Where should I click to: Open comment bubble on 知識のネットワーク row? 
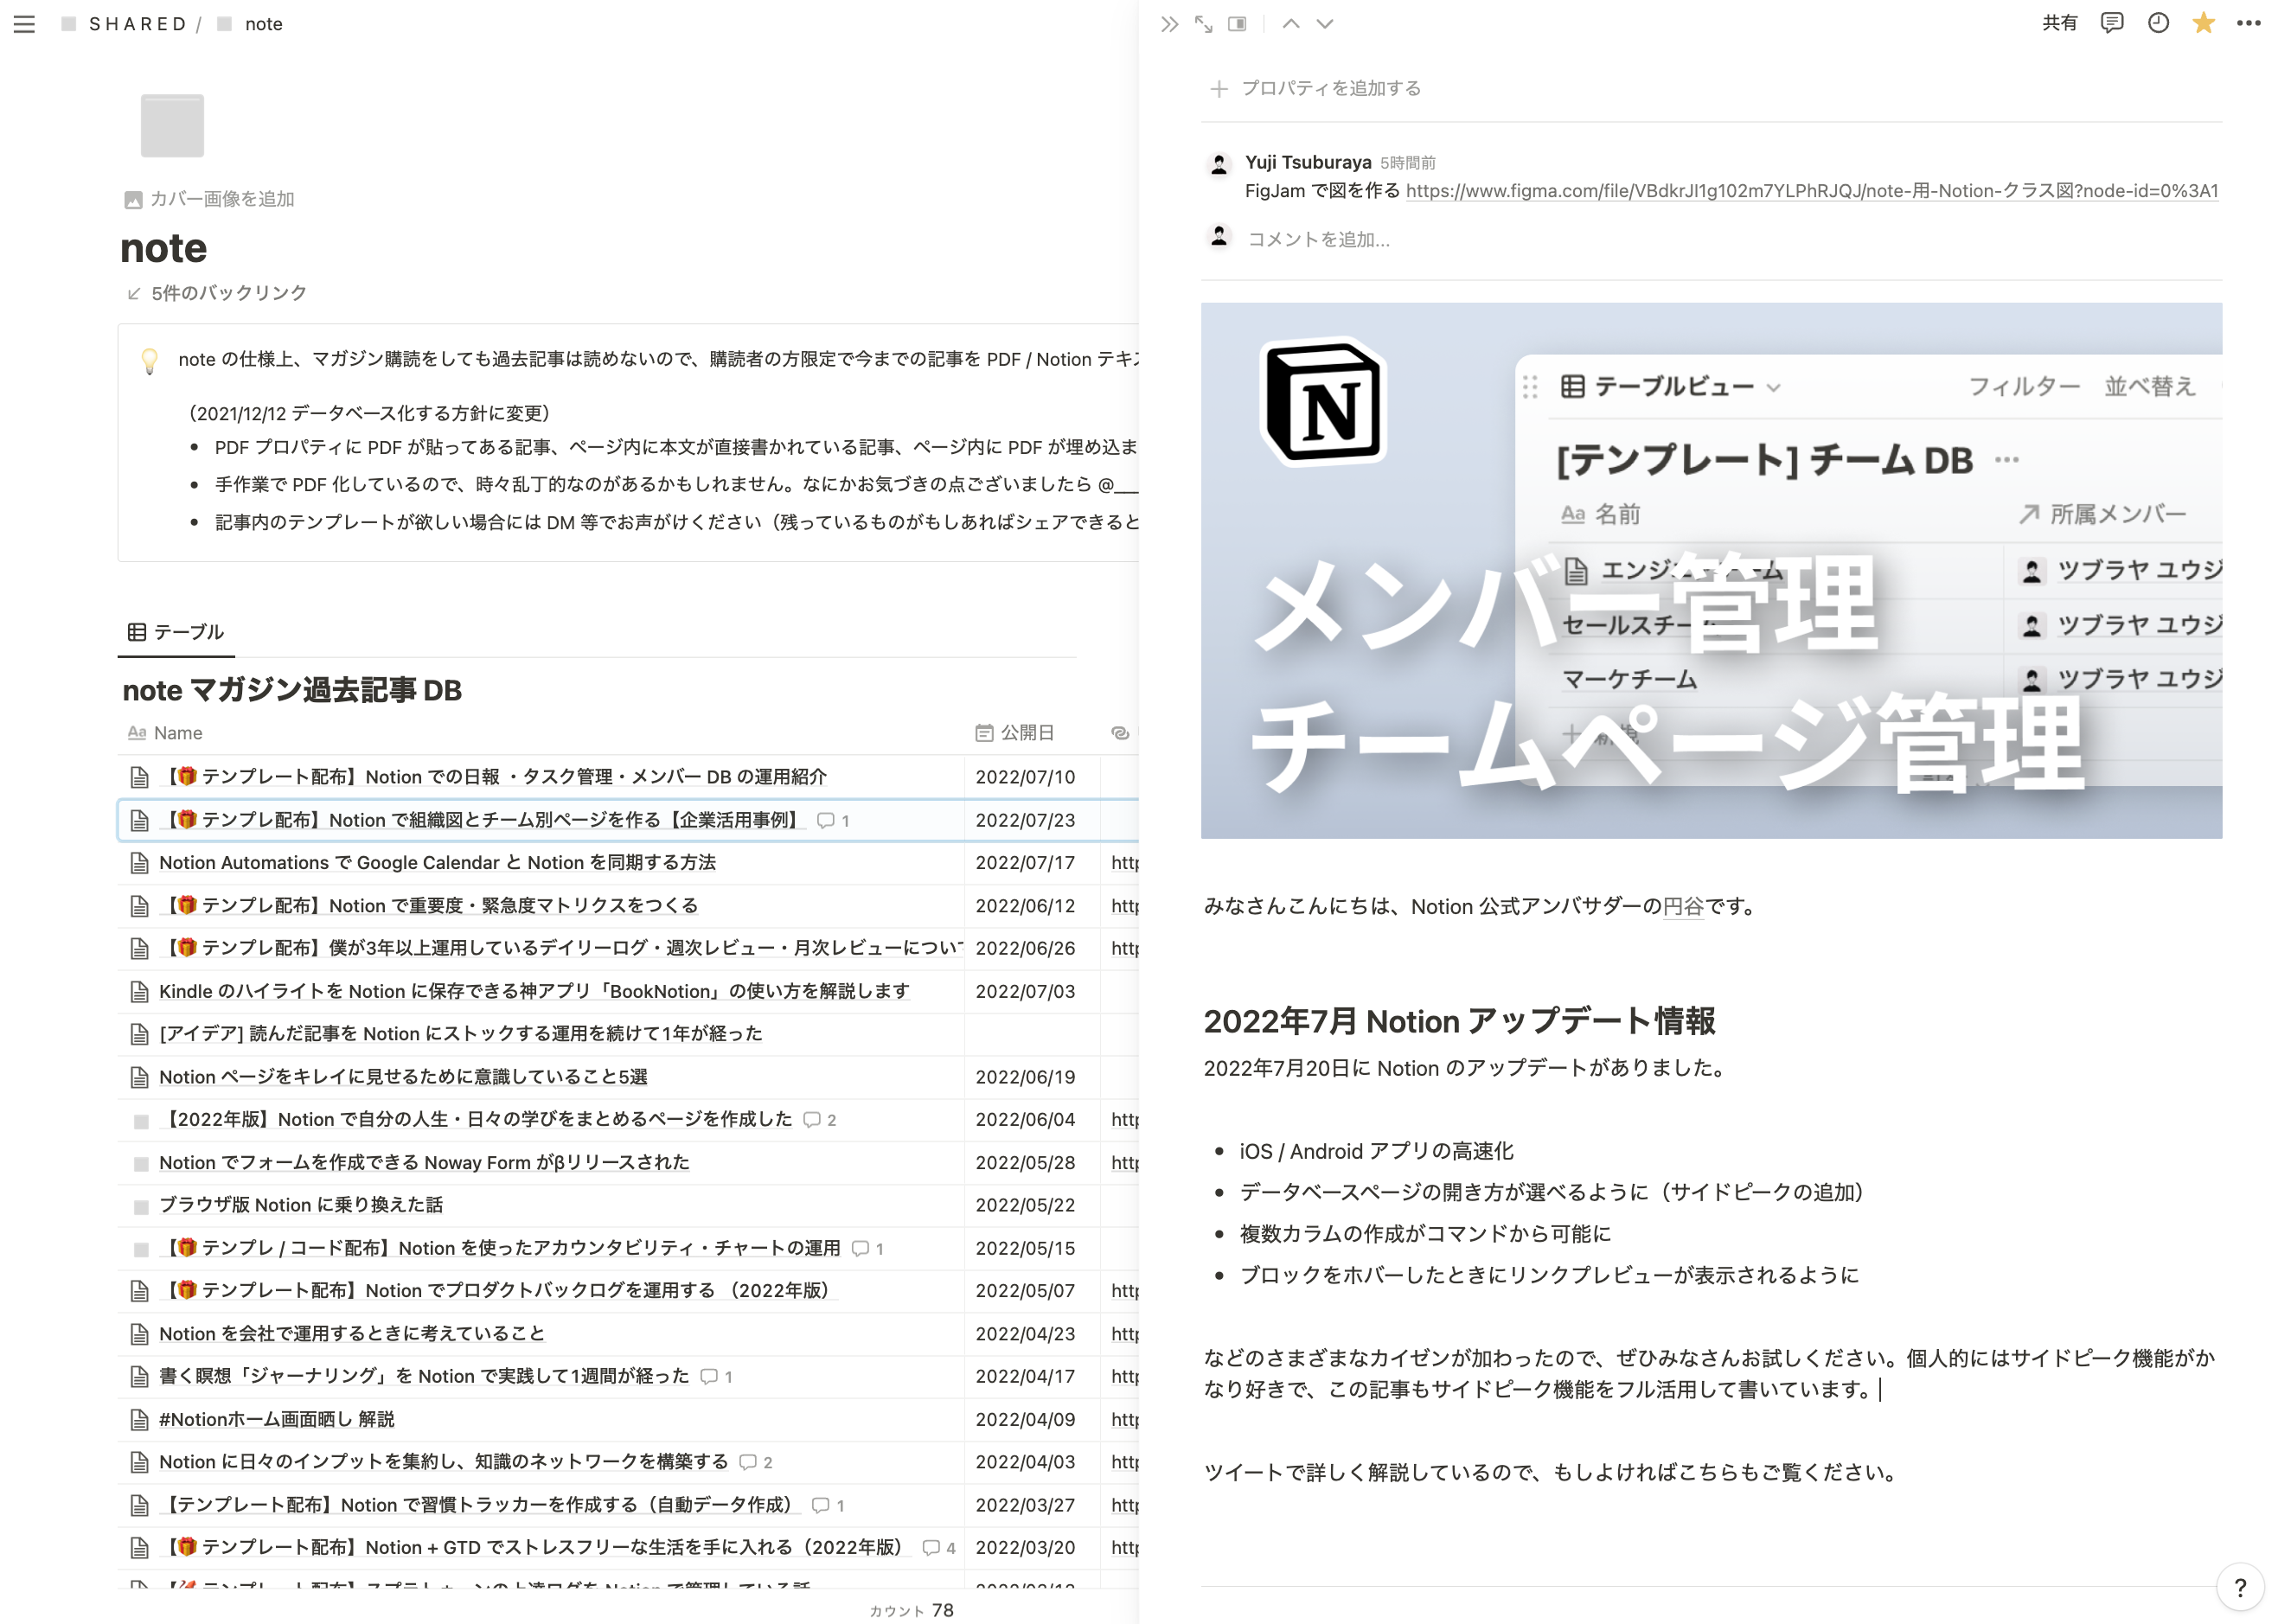tap(756, 1462)
